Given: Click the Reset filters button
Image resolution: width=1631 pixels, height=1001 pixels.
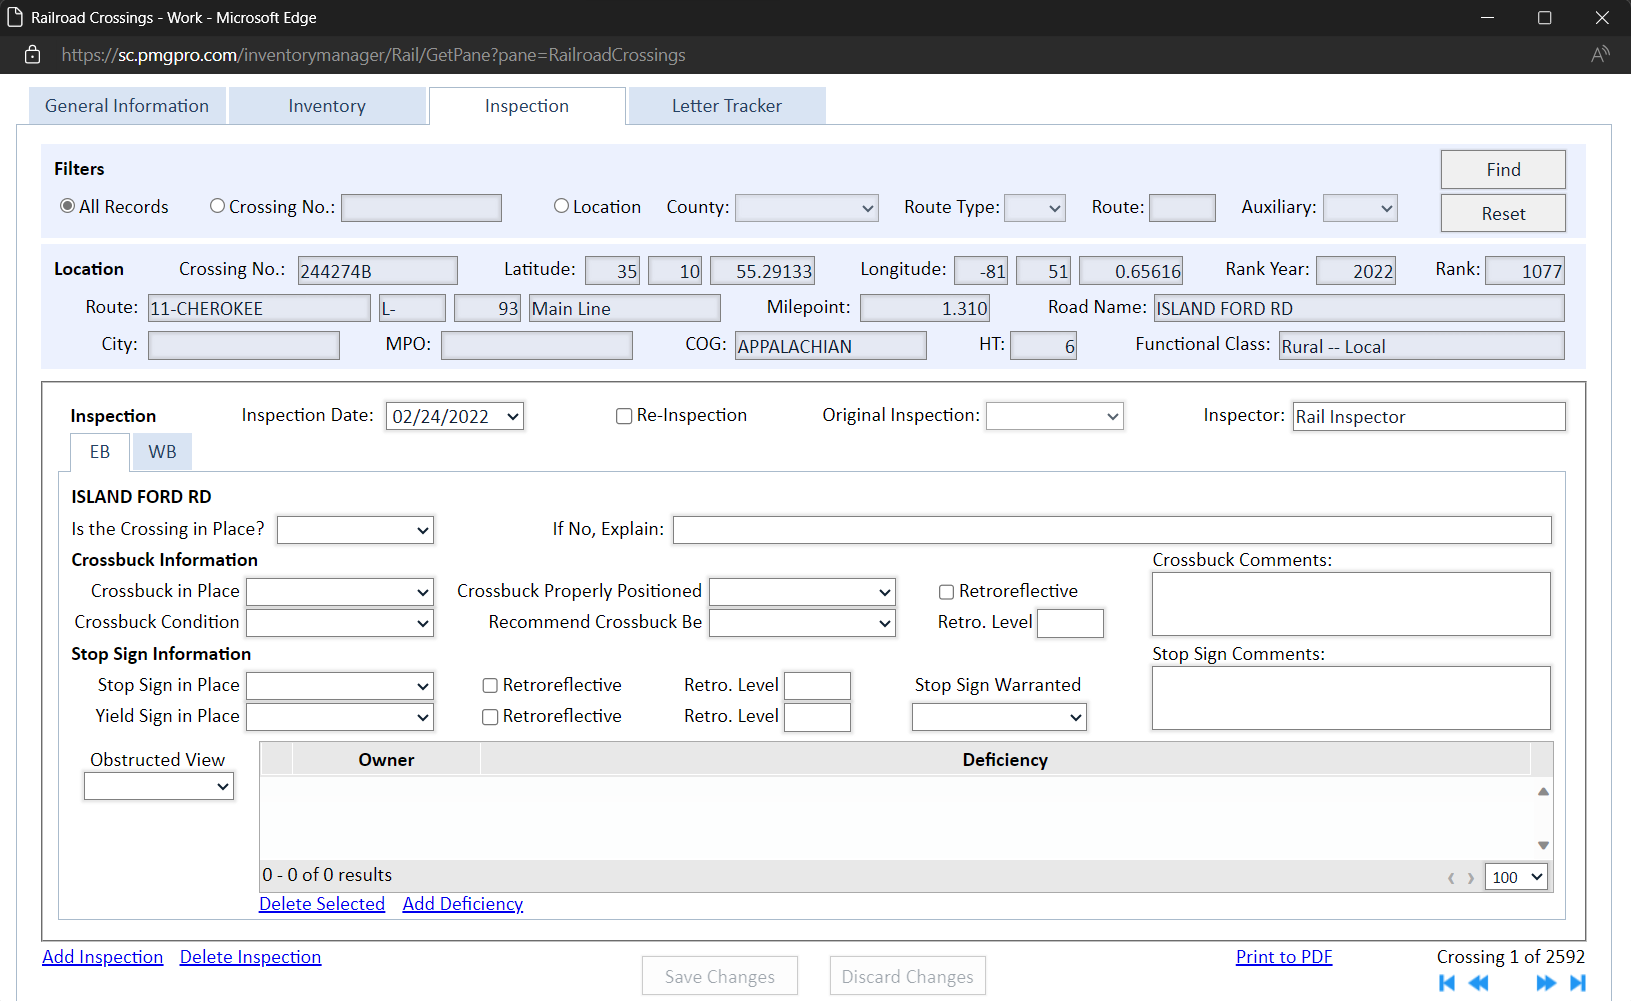Looking at the screenshot, I should coord(1503,213).
